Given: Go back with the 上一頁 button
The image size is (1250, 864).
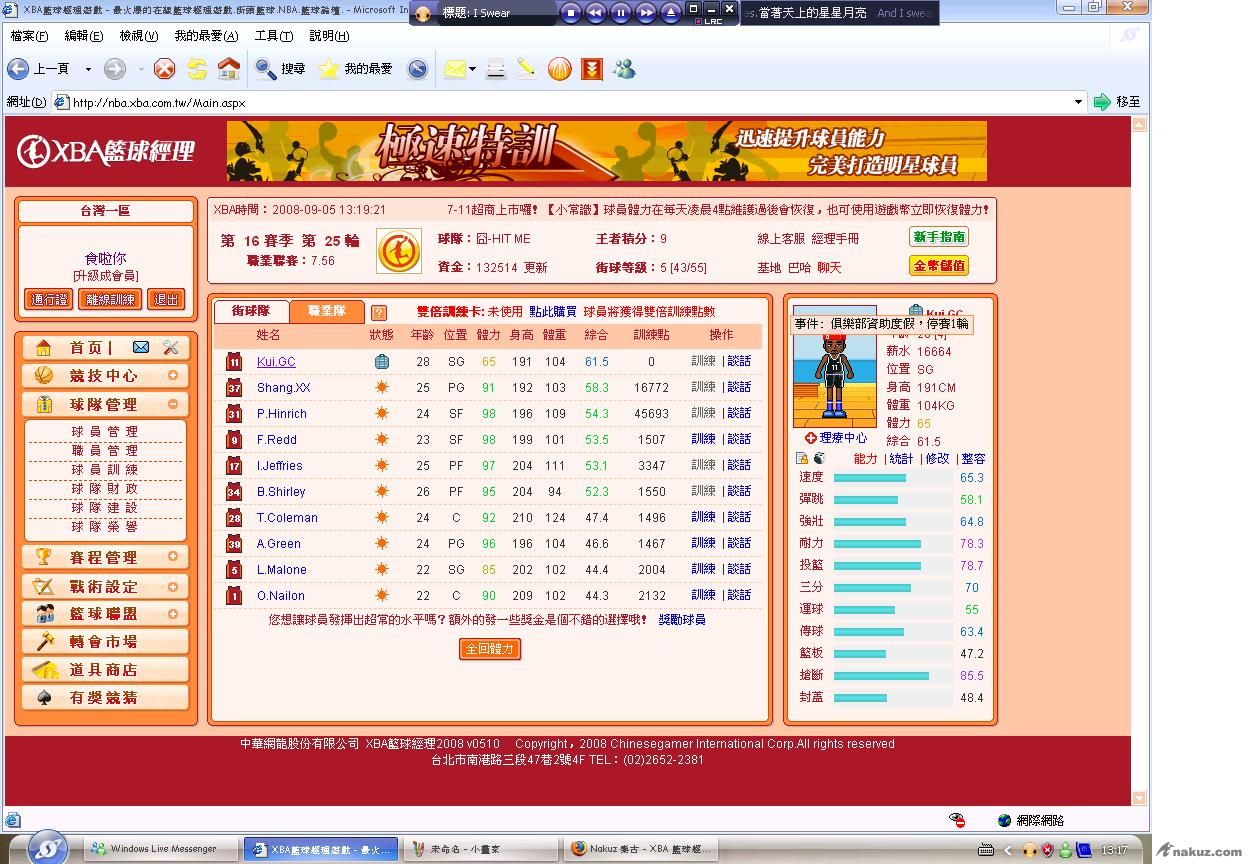Looking at the screenshot, I should click(39, 69).
